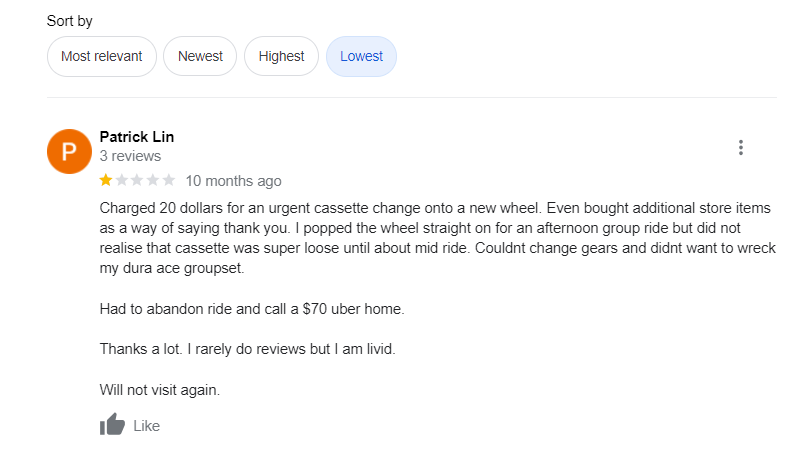Sort reviews by Newest
Viewport: 790px width, 455px height.
[x=200, y=56]
